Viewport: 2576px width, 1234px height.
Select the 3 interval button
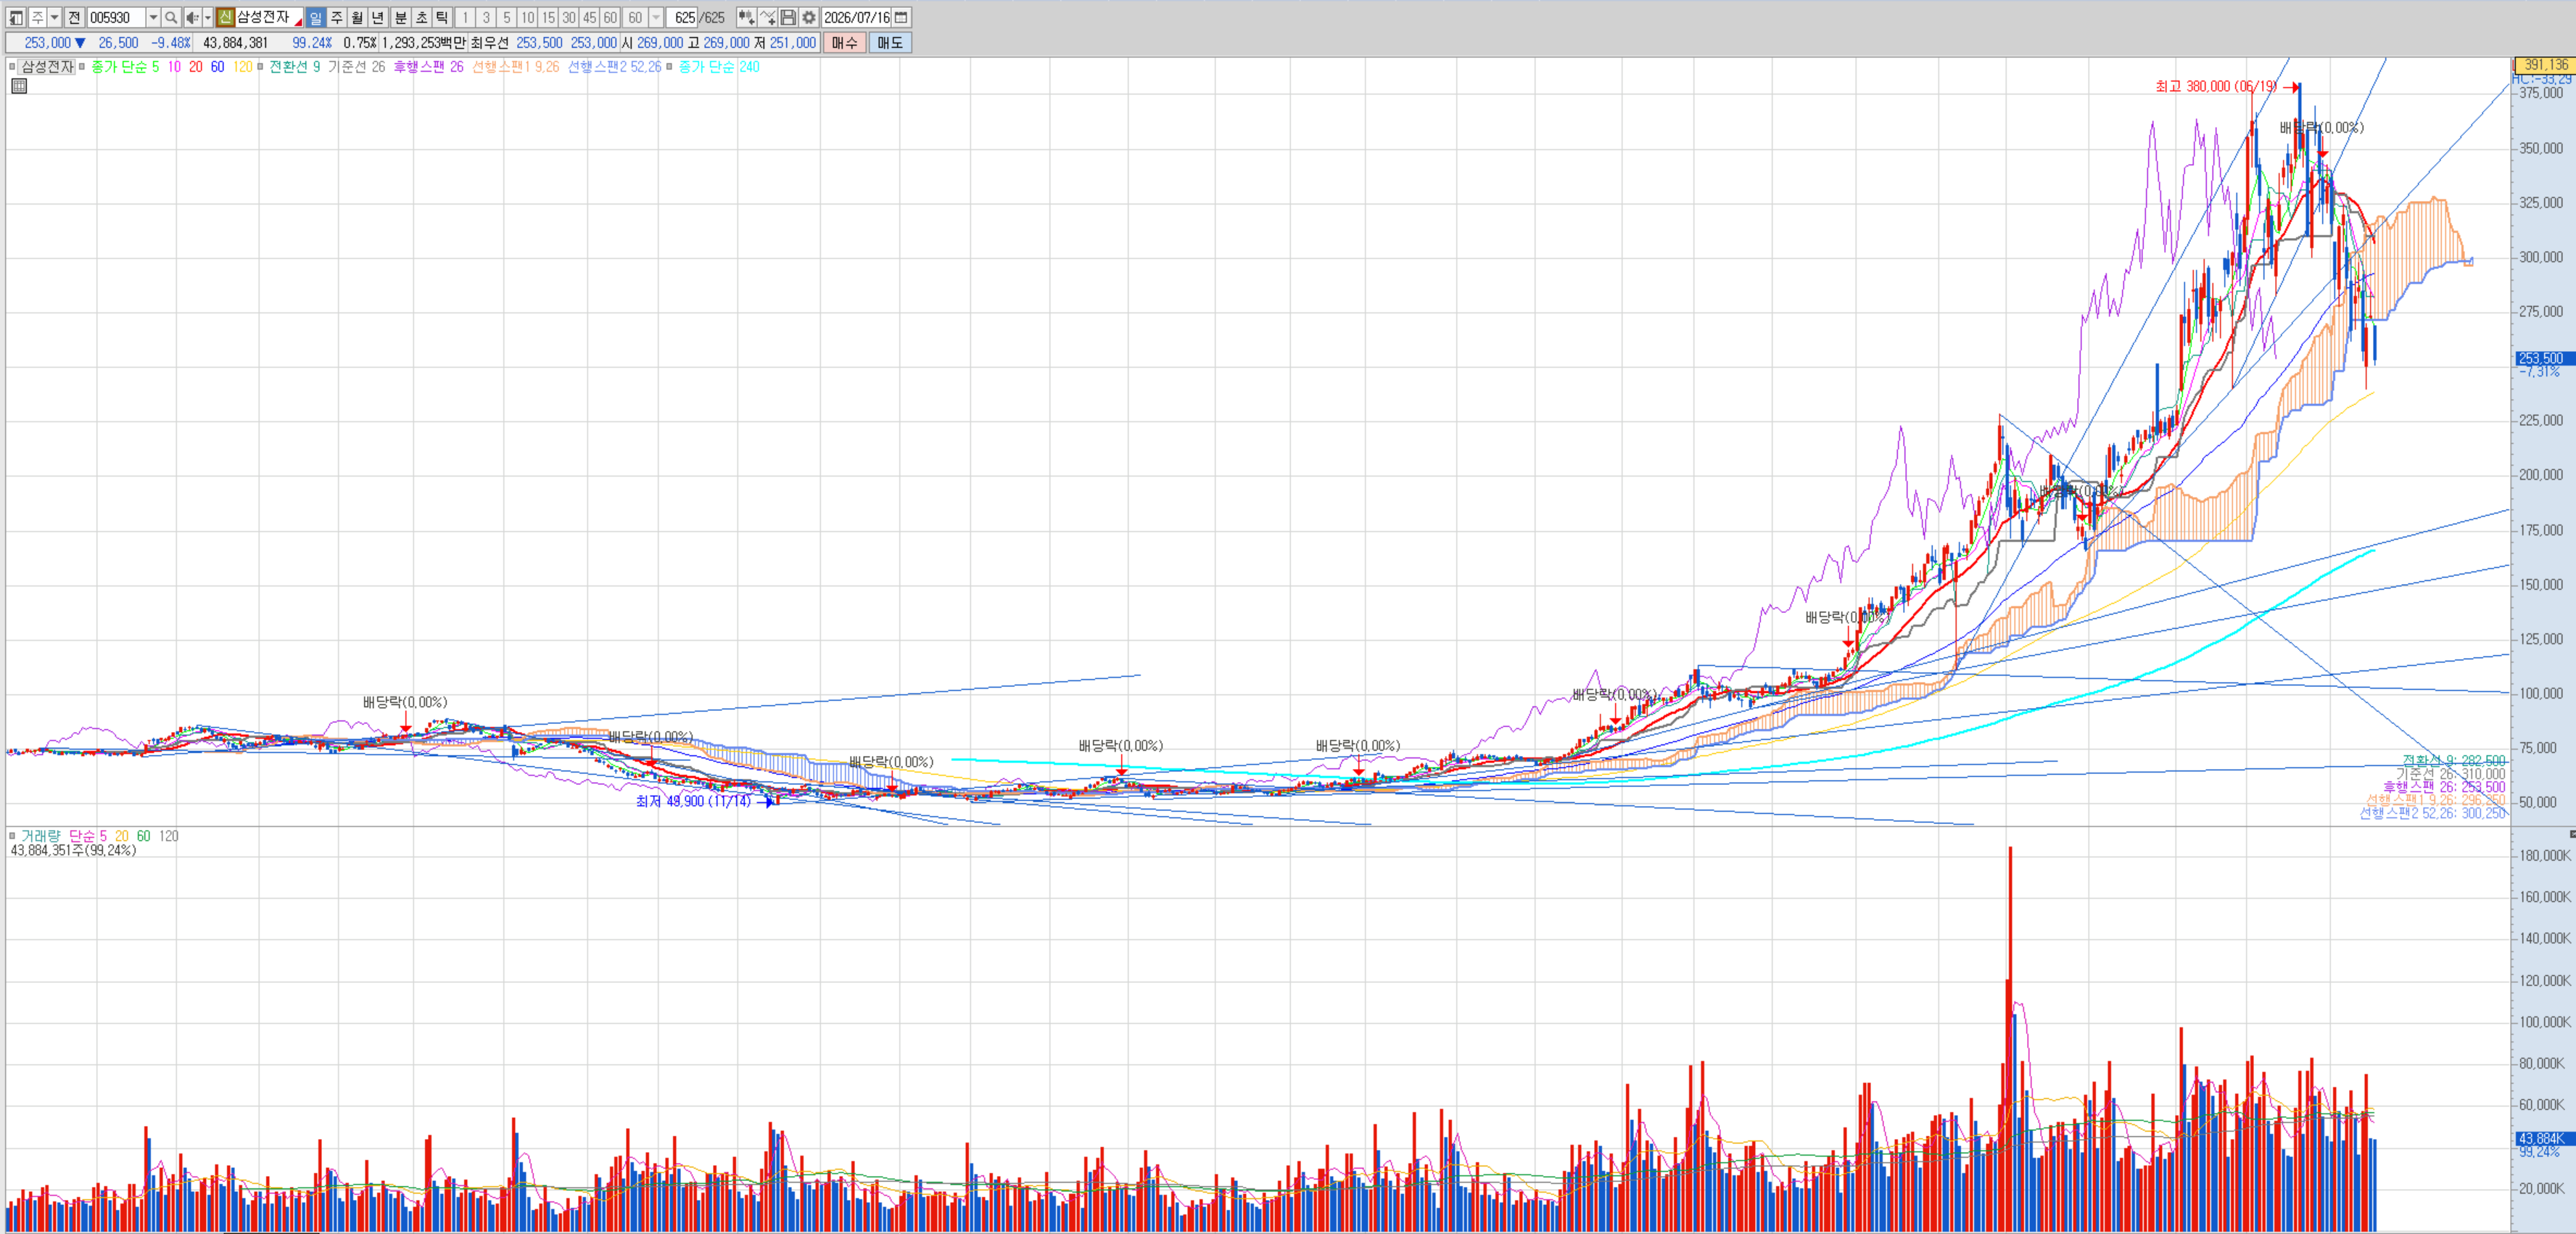(x=486, y=18)
